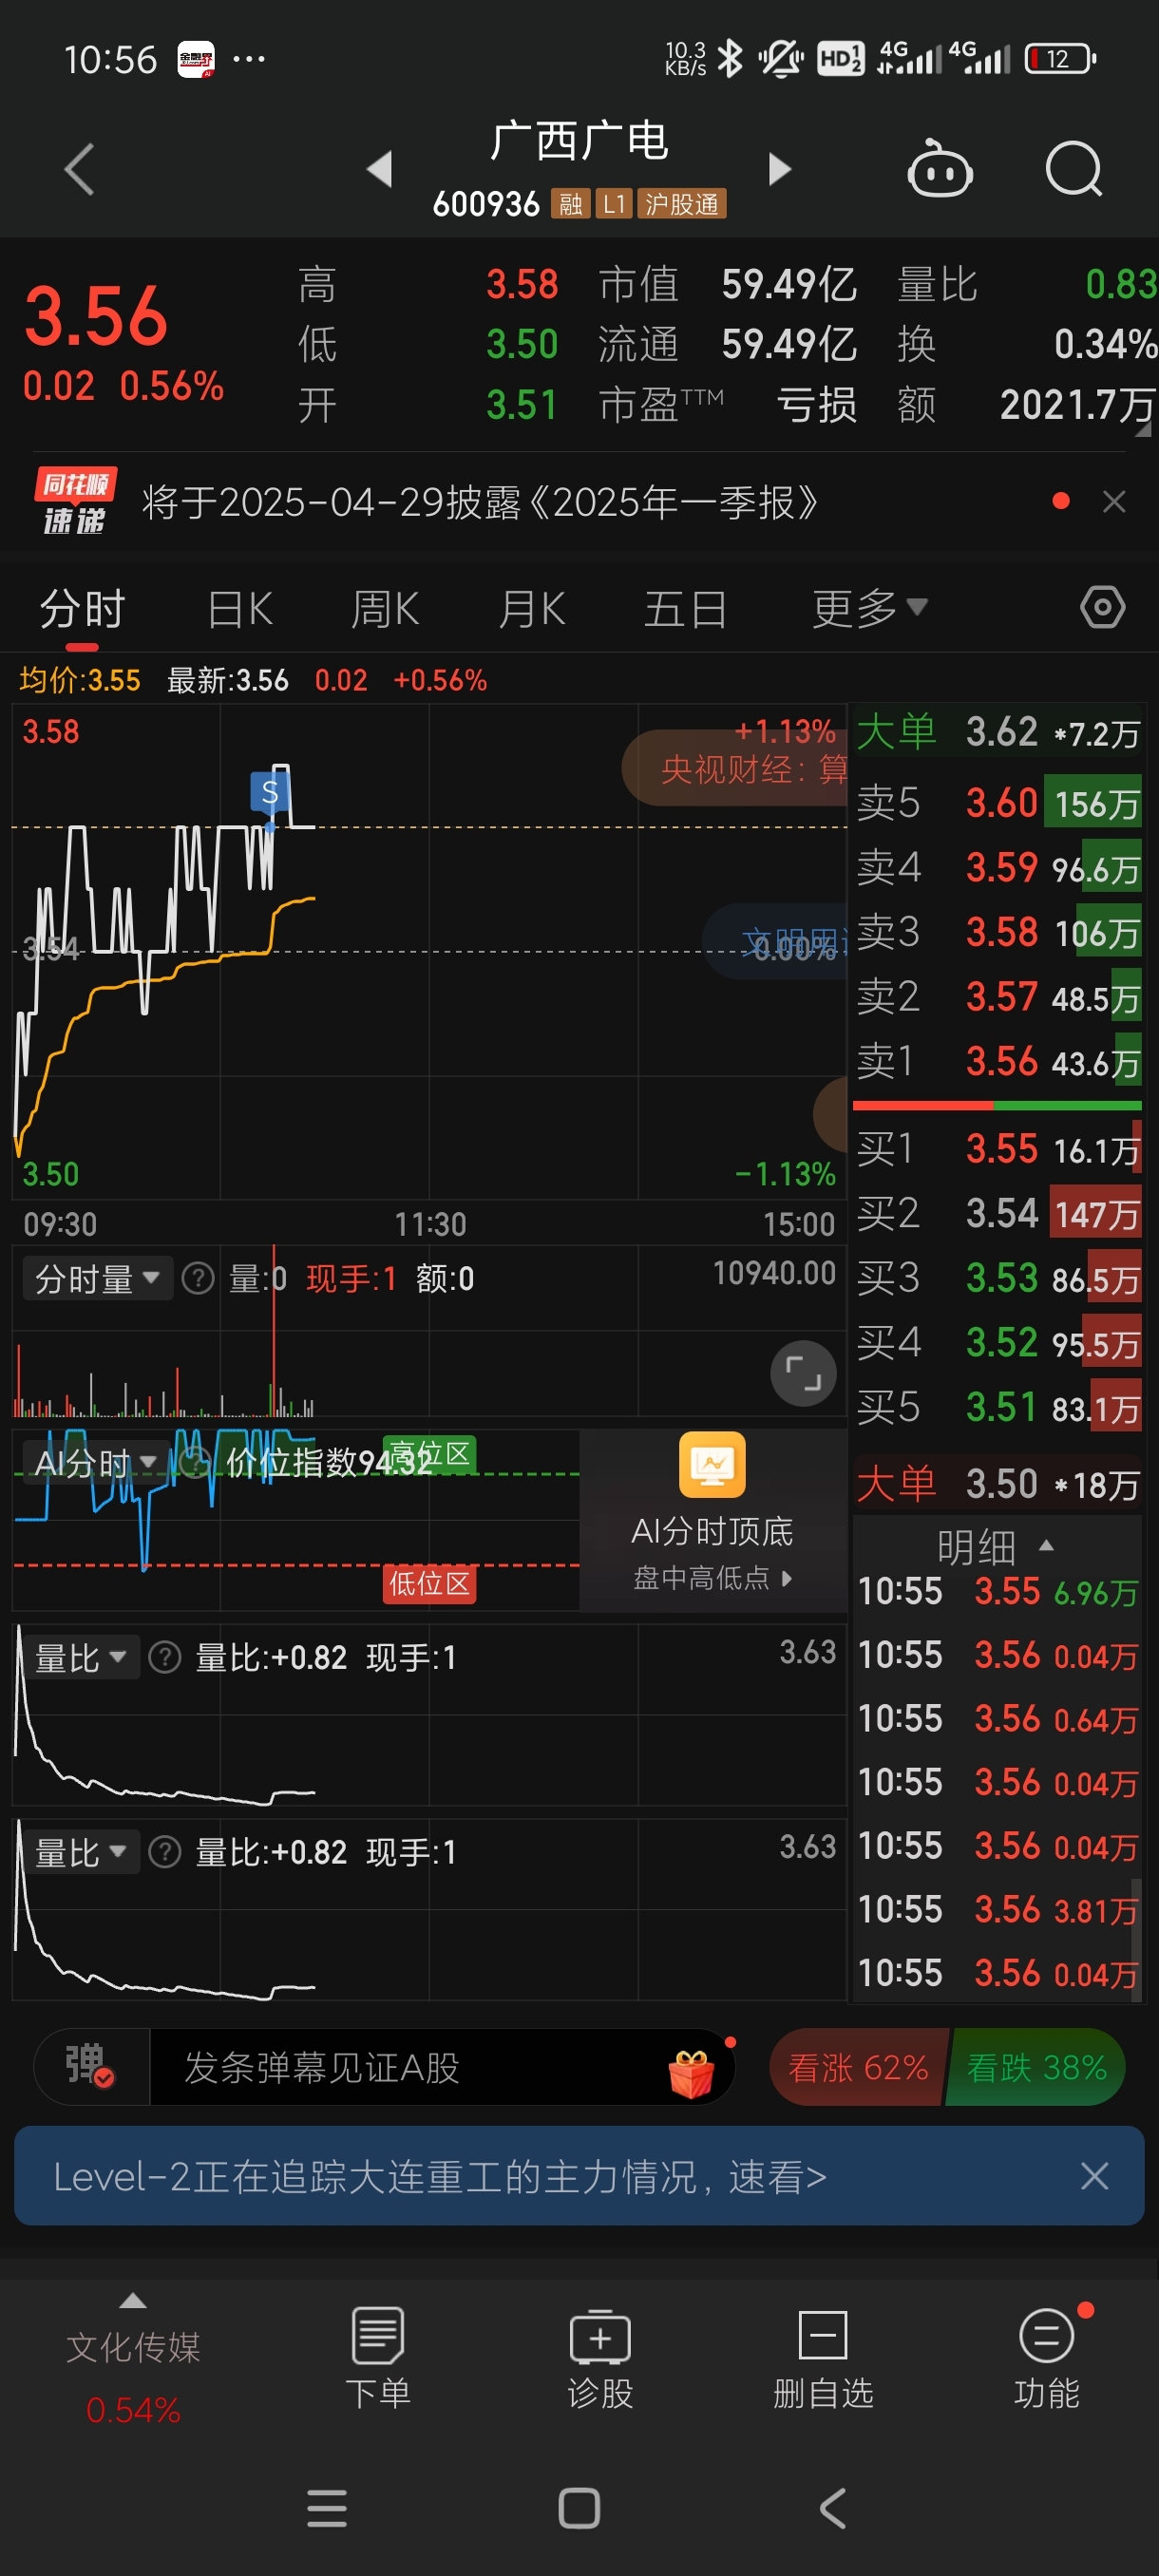This screenshot has width=1159, height=2576.
Task: Switch to the 周K tab
Action: (x=385, y=608)
